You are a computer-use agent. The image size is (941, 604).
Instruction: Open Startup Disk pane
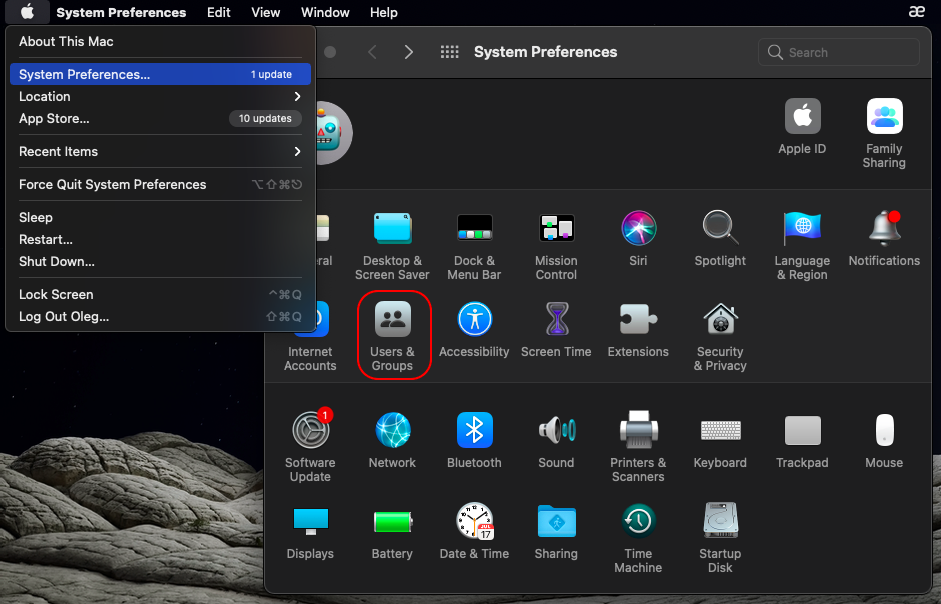[720, 537]
